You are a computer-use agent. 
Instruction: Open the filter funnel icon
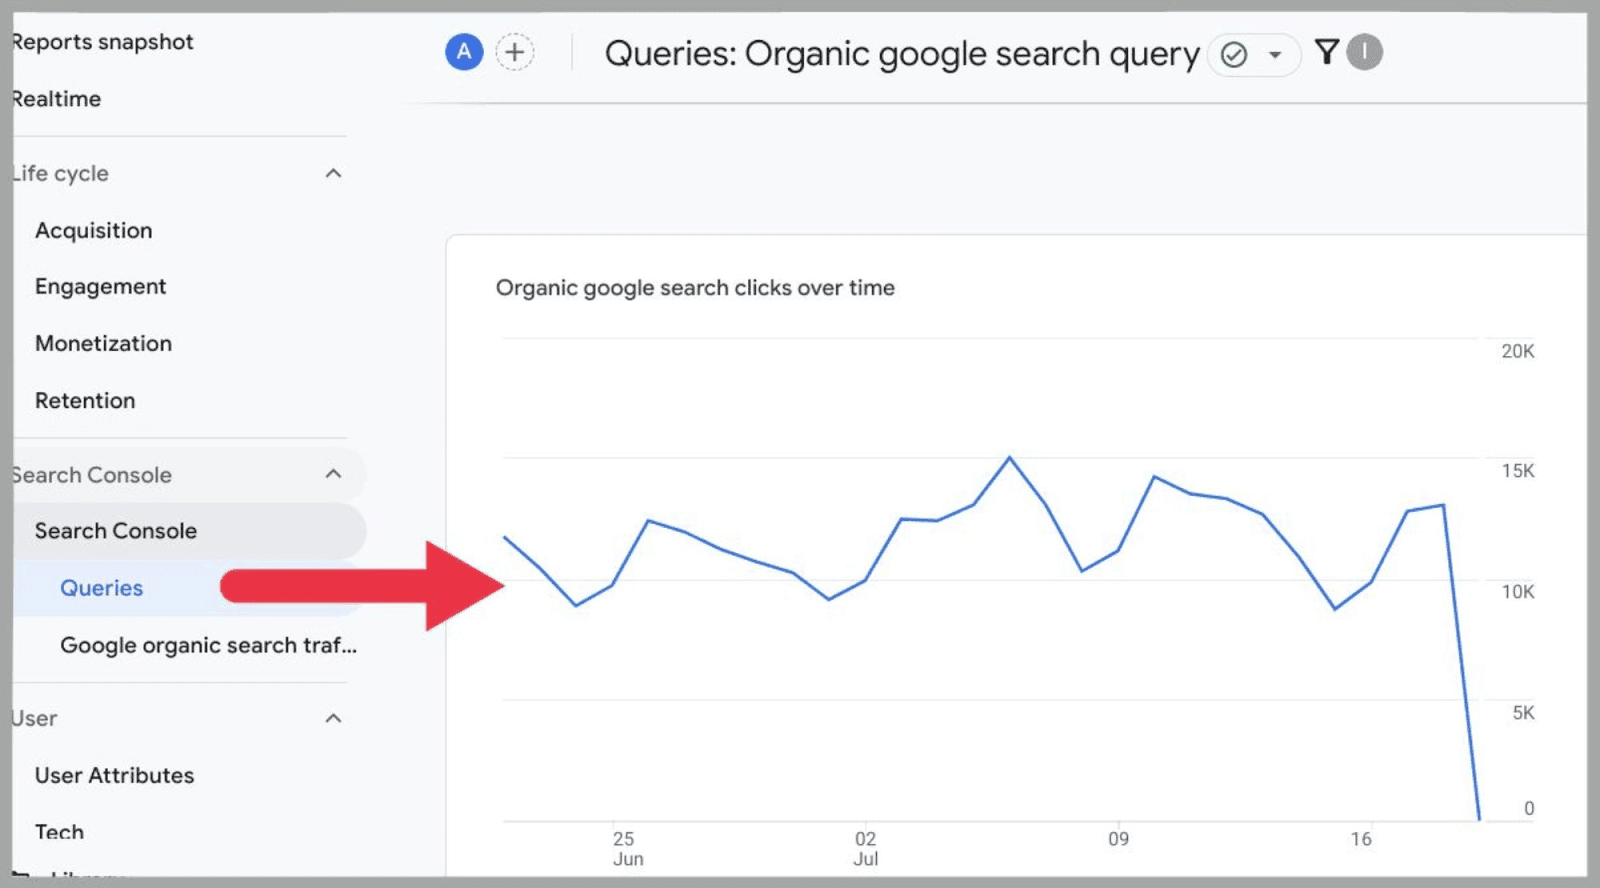pos(1326,54)
